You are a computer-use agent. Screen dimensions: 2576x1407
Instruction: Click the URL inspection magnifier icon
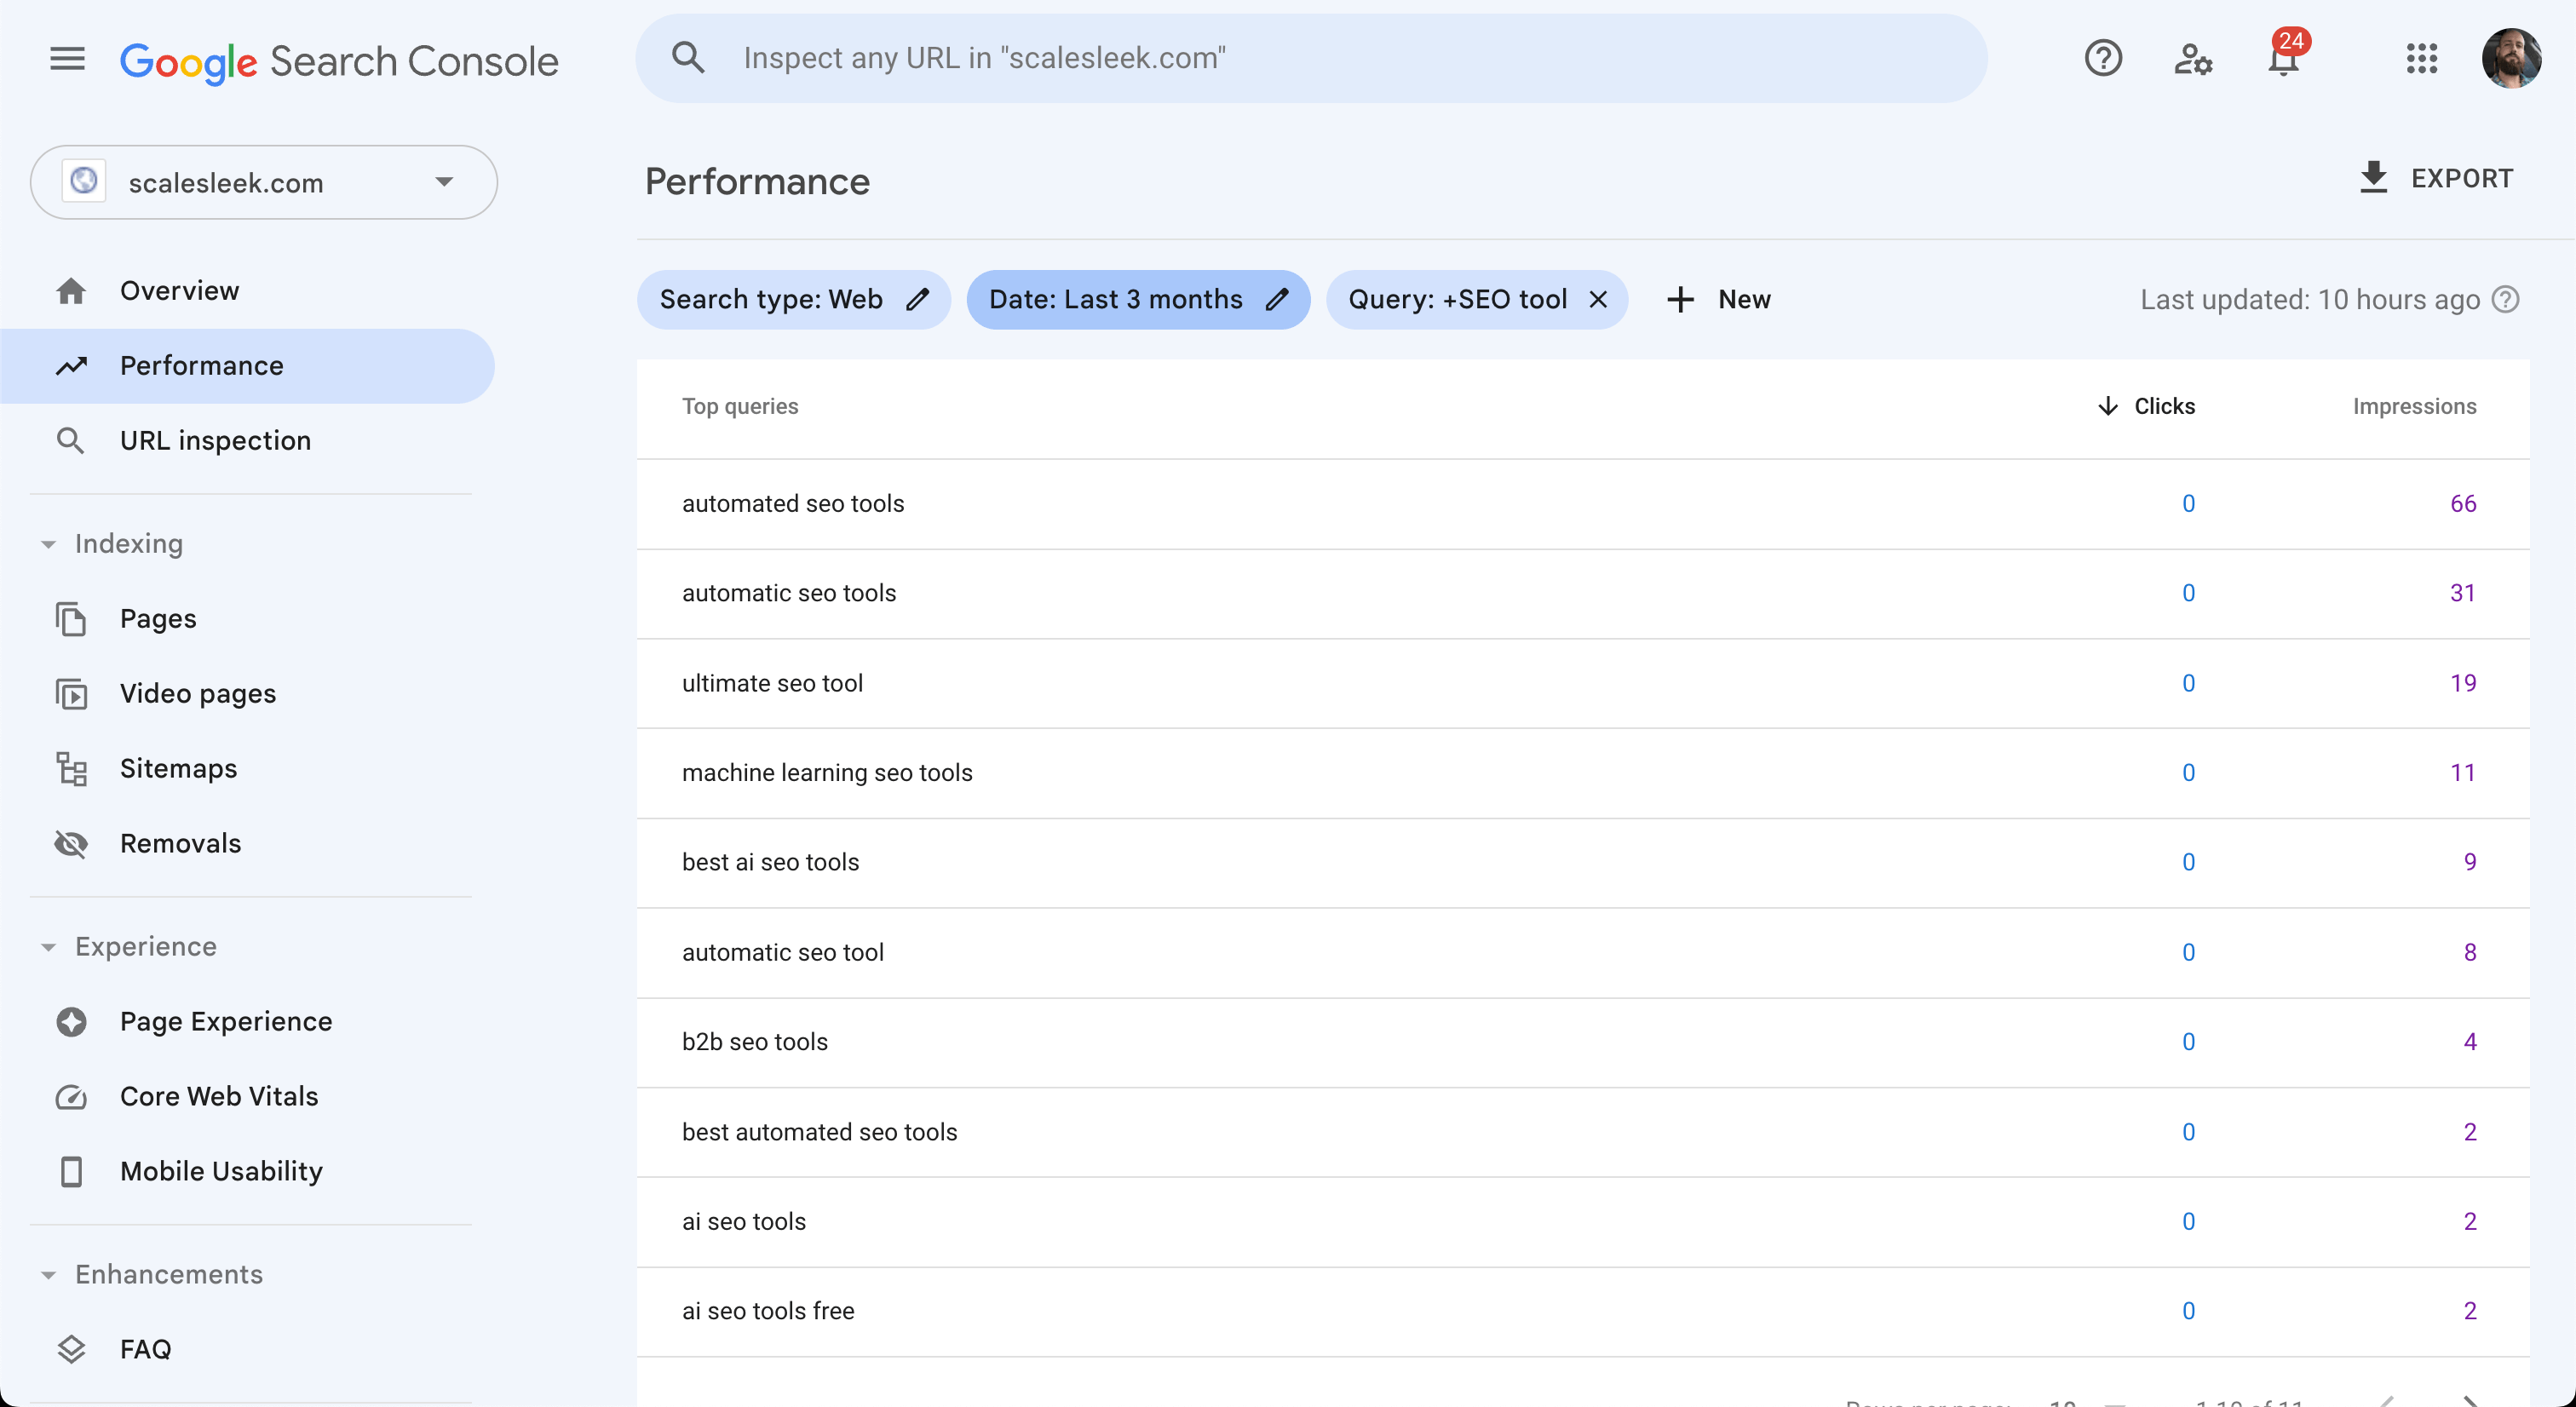[70, 440]
